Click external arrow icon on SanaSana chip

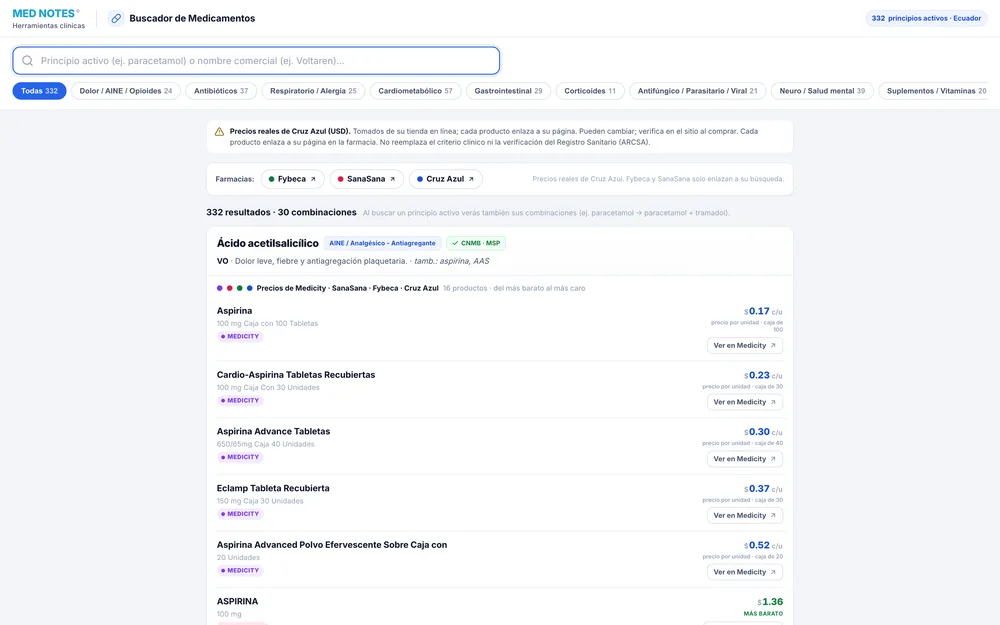[x=392, y=179]
